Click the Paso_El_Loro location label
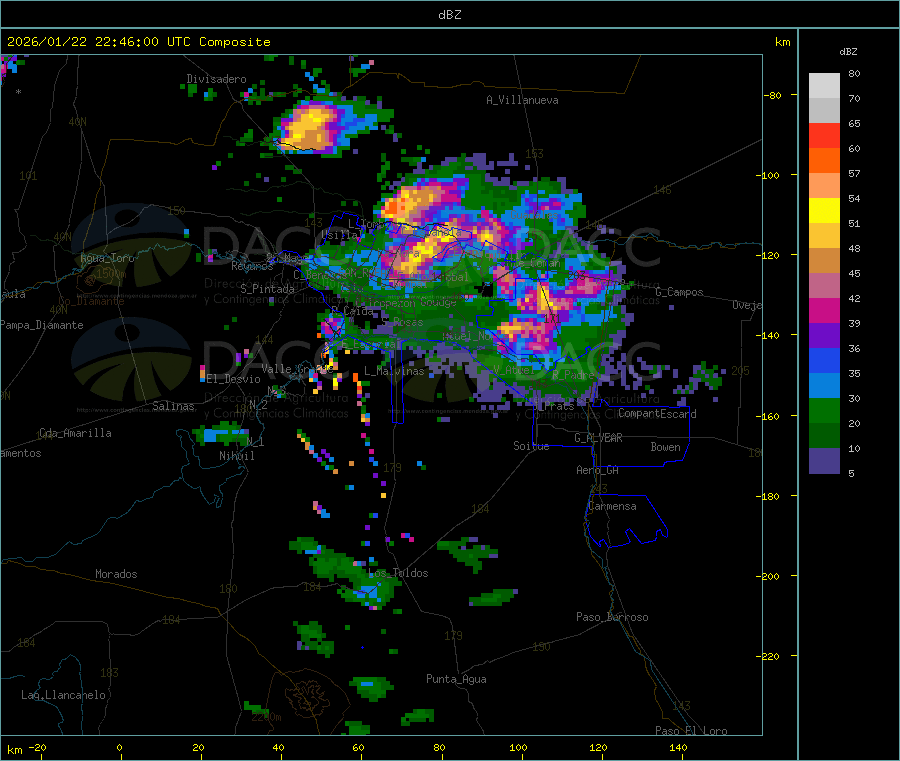The width and height of the screenshot is (900, 761). tap(691, 731)
